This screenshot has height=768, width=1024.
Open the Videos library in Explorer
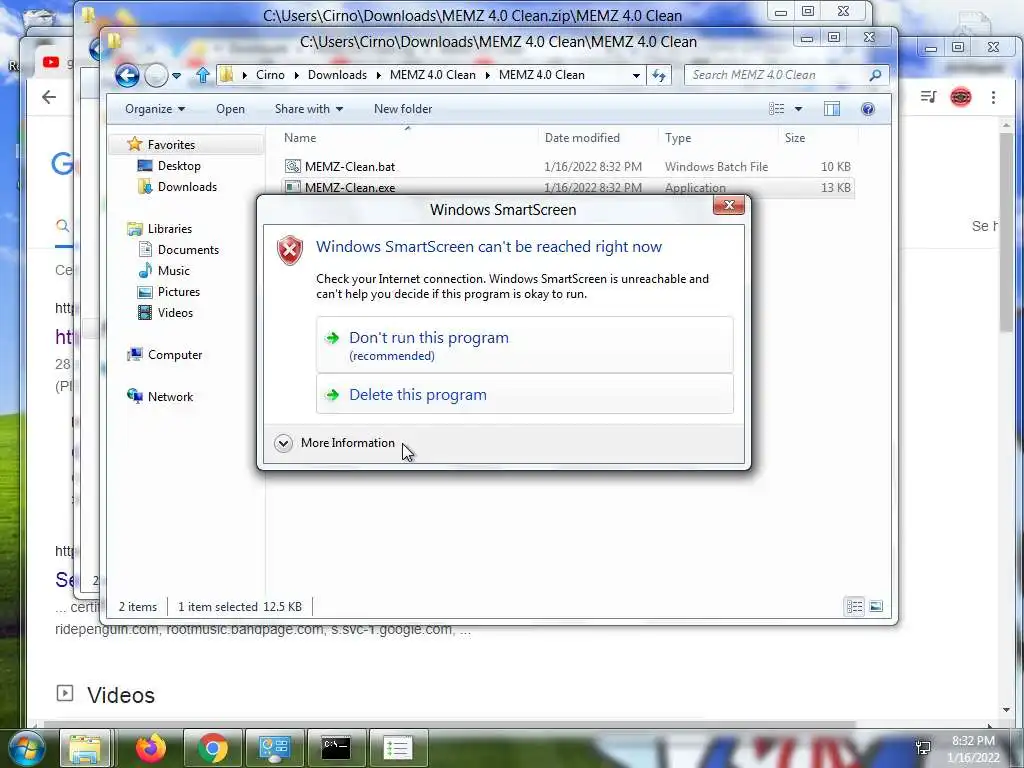tap(175, 312)
